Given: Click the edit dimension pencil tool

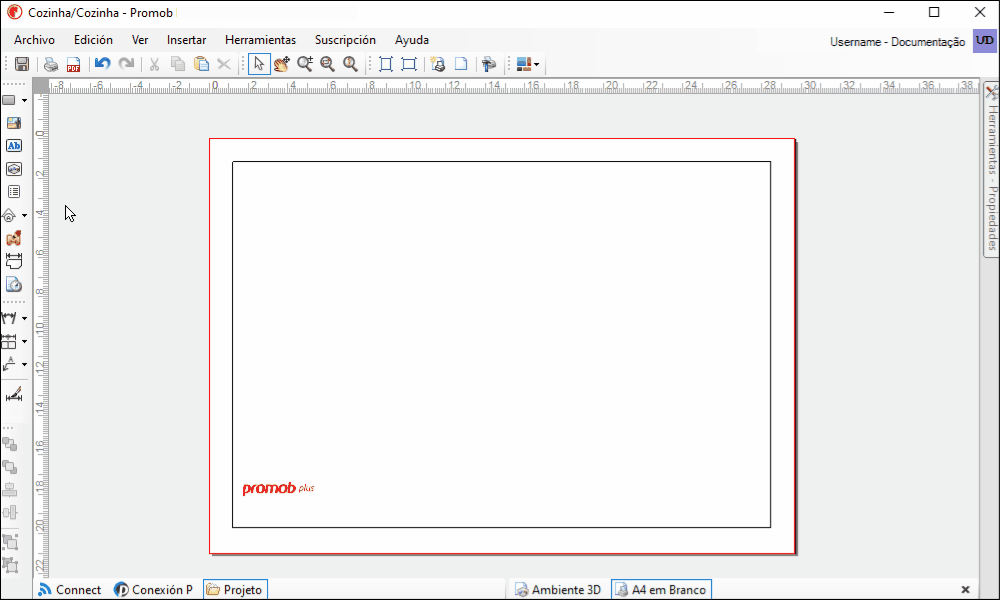Looking at the screenshot, I should point(13,394).
